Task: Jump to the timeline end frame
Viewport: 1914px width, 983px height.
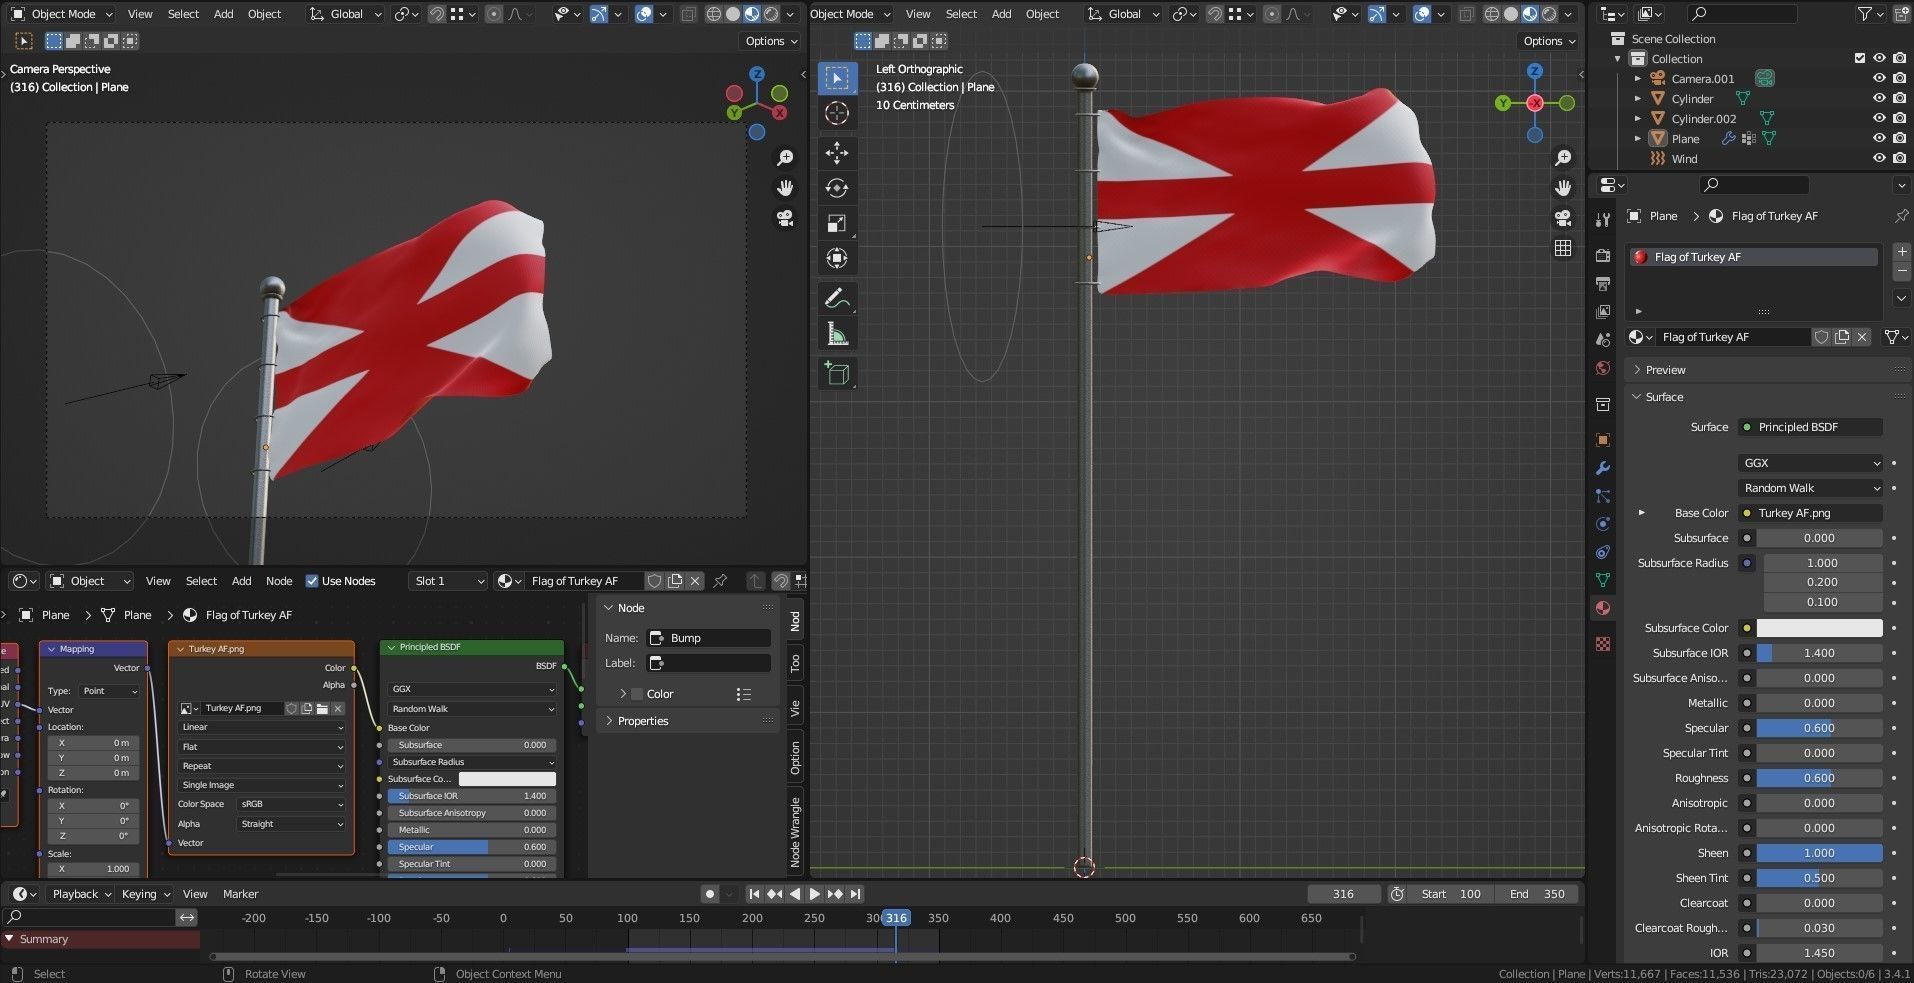Action: coord(855,894)
